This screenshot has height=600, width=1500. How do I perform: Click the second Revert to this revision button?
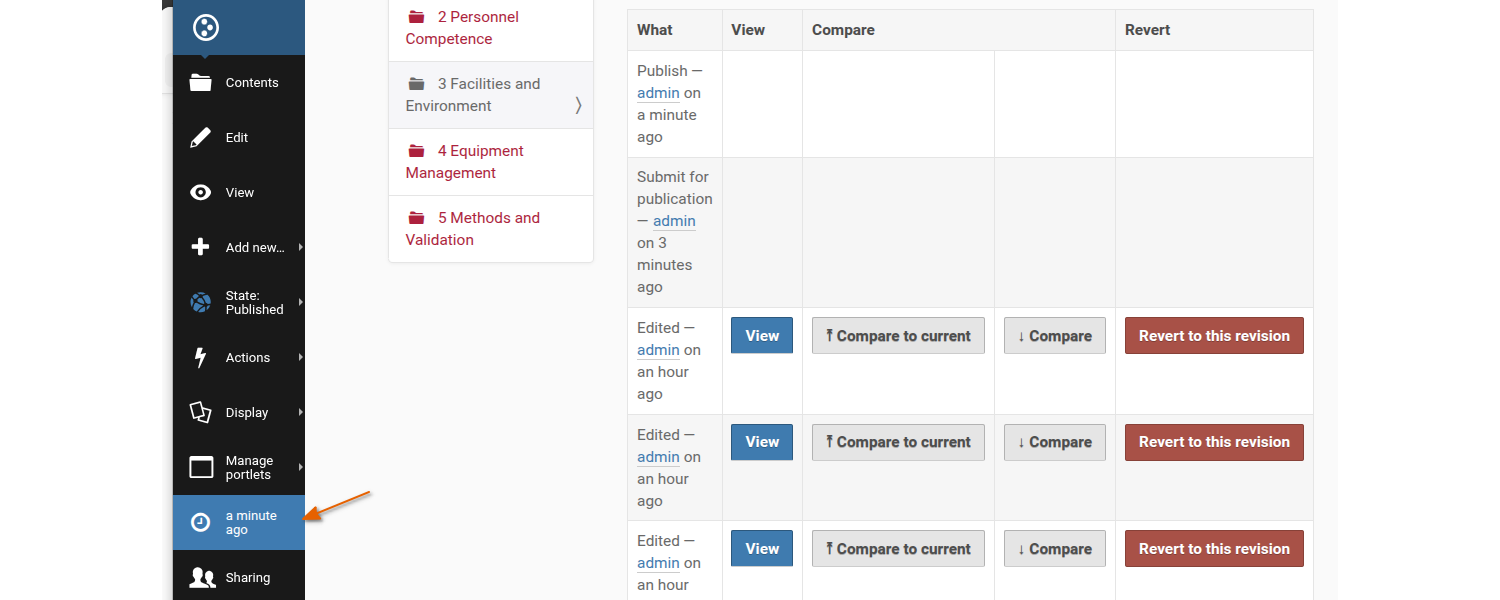1214,442
